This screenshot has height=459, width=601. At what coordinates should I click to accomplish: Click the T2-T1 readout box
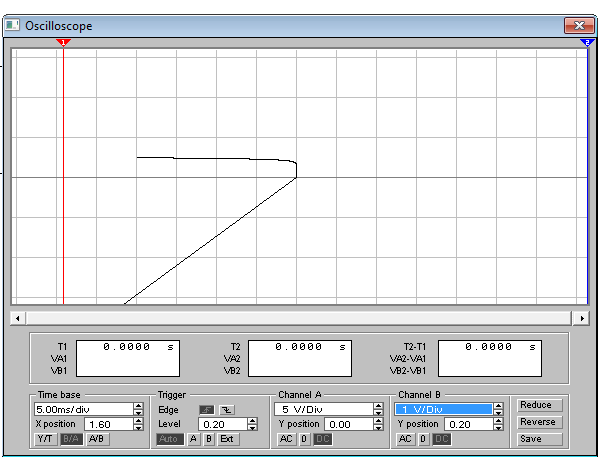coord(490,359)
